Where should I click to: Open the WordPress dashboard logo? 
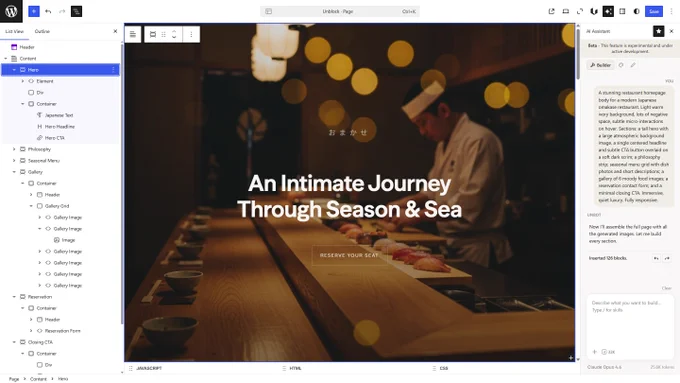pos(11,11)
